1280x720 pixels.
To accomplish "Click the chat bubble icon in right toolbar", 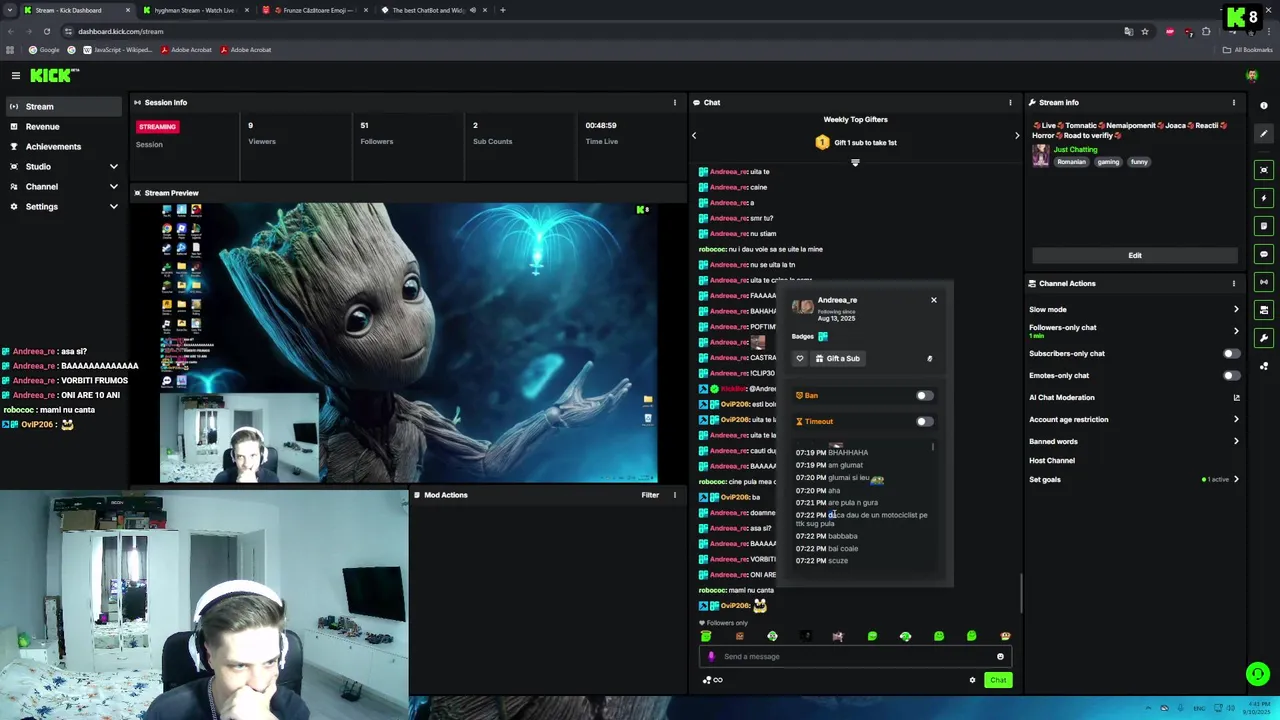I will click(x=1264, y=254).
